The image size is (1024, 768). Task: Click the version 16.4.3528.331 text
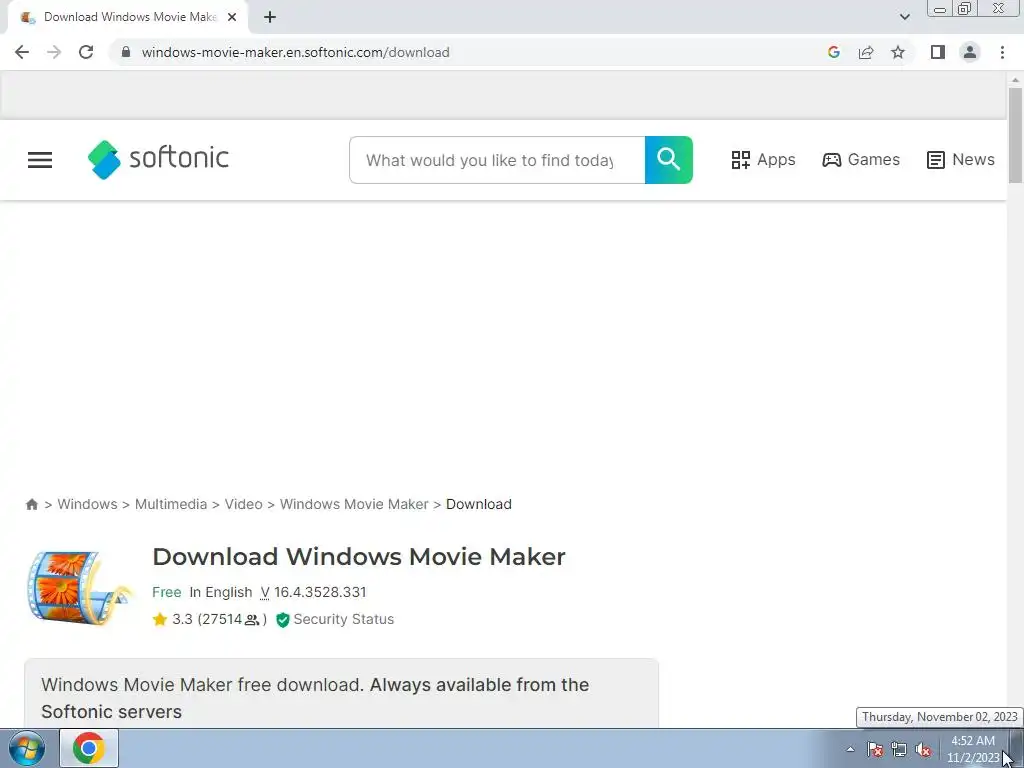pos(320,592)
